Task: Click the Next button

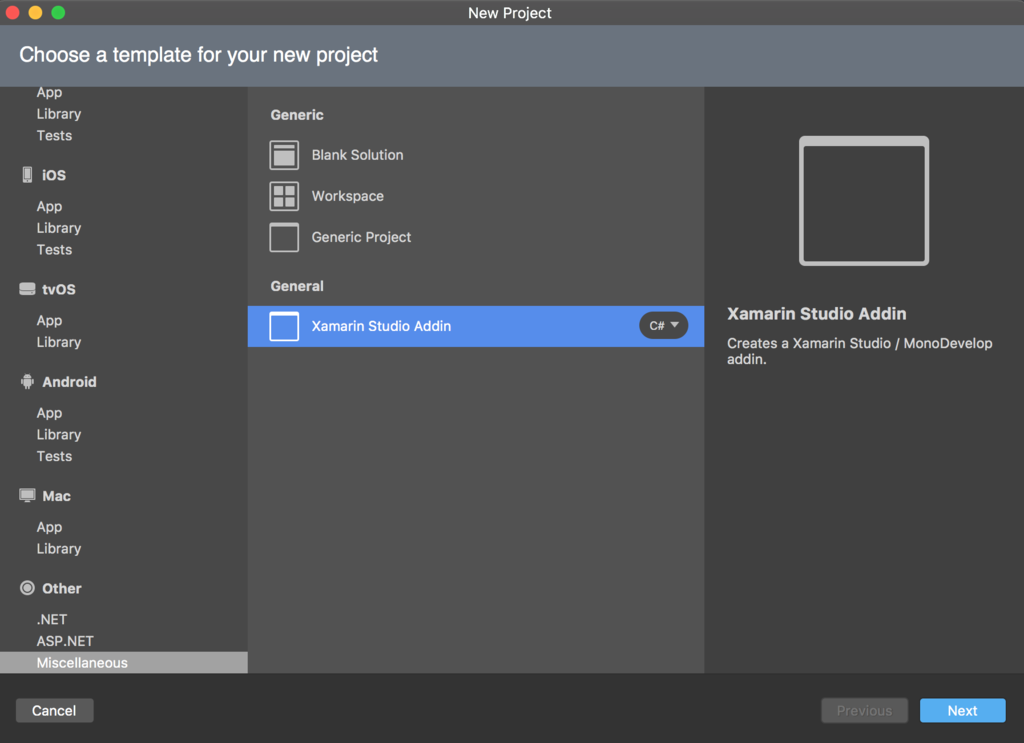Action: click(x=963, y=711)
